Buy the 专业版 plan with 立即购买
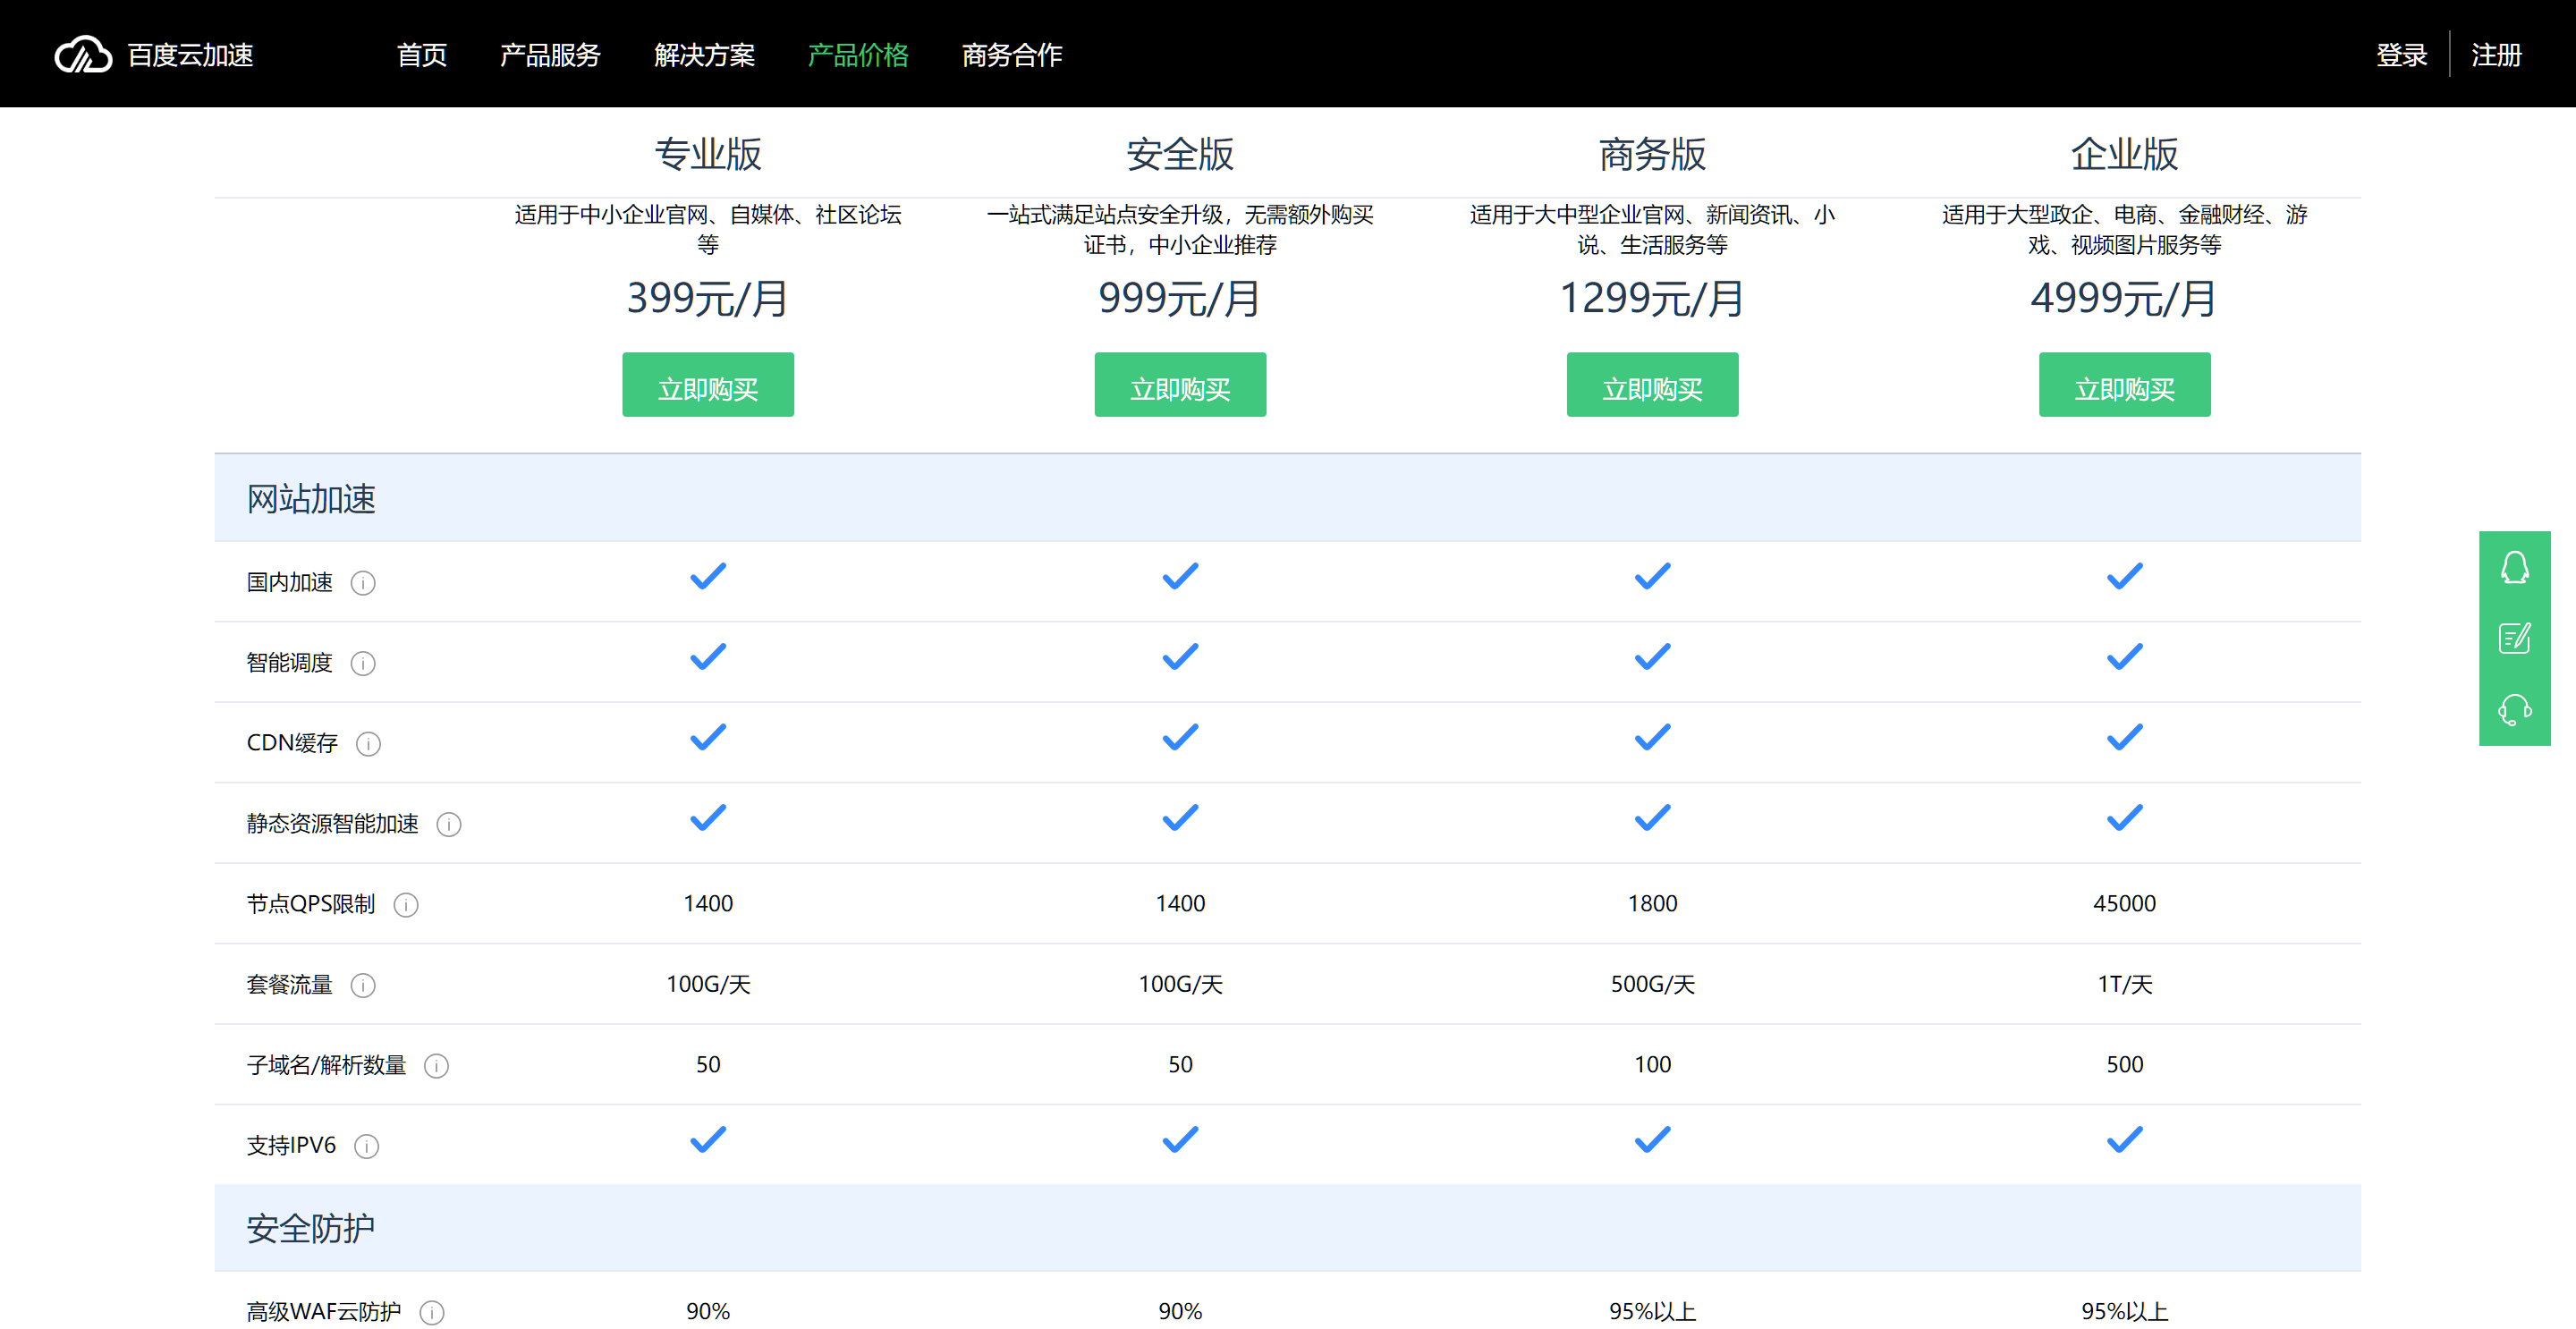The width and height of the screenshot is (2576, 1329). pos(708,385)
